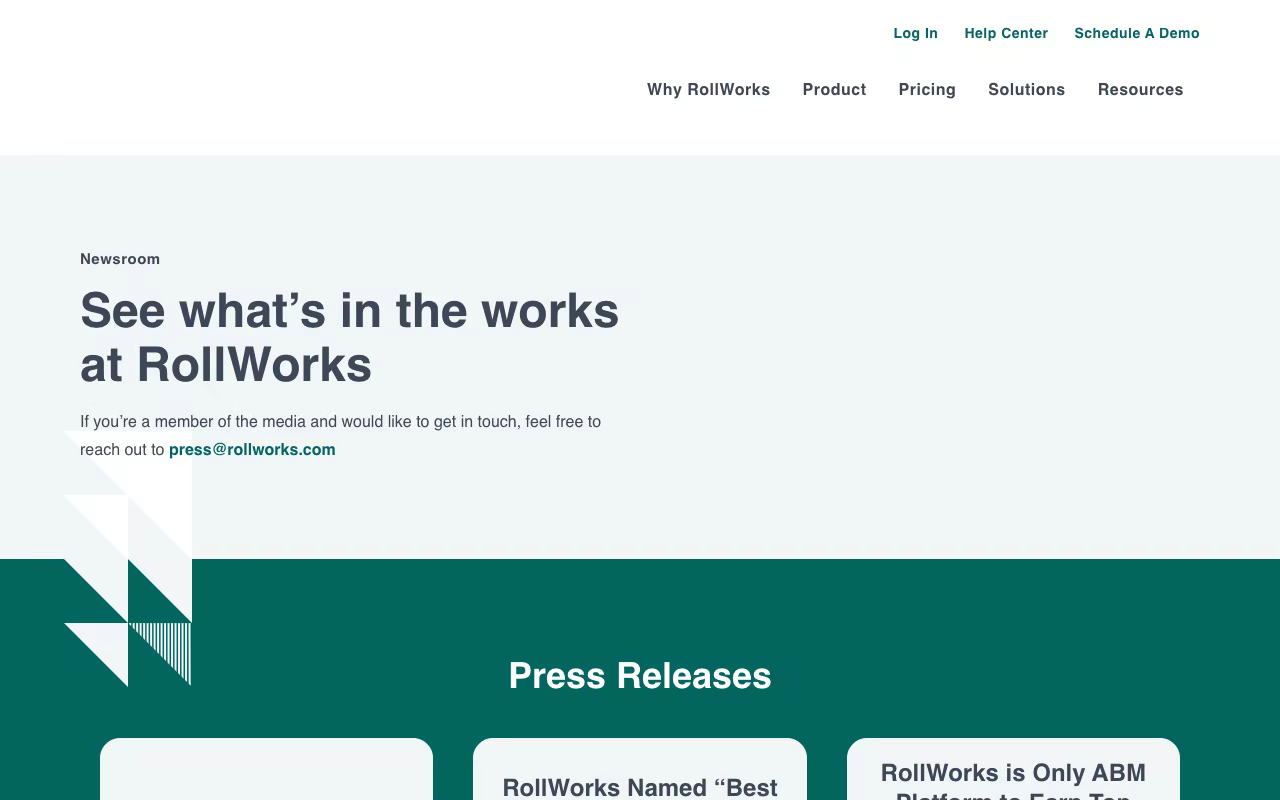Click the intro paragraph about media inquiries
The height and width of the screenshot is (800, 1280).
point(340,435)
